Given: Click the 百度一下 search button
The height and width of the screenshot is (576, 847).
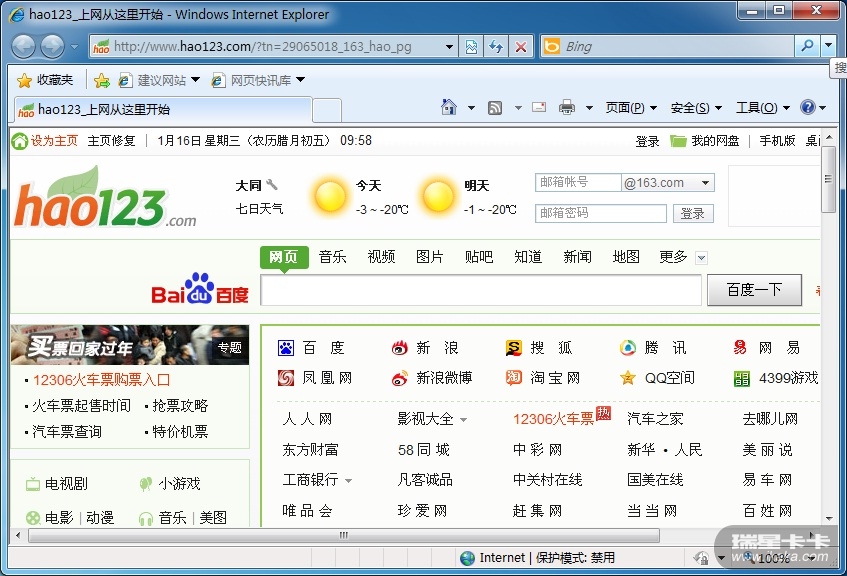Looking at the screenshot, I should coord(754,290).
